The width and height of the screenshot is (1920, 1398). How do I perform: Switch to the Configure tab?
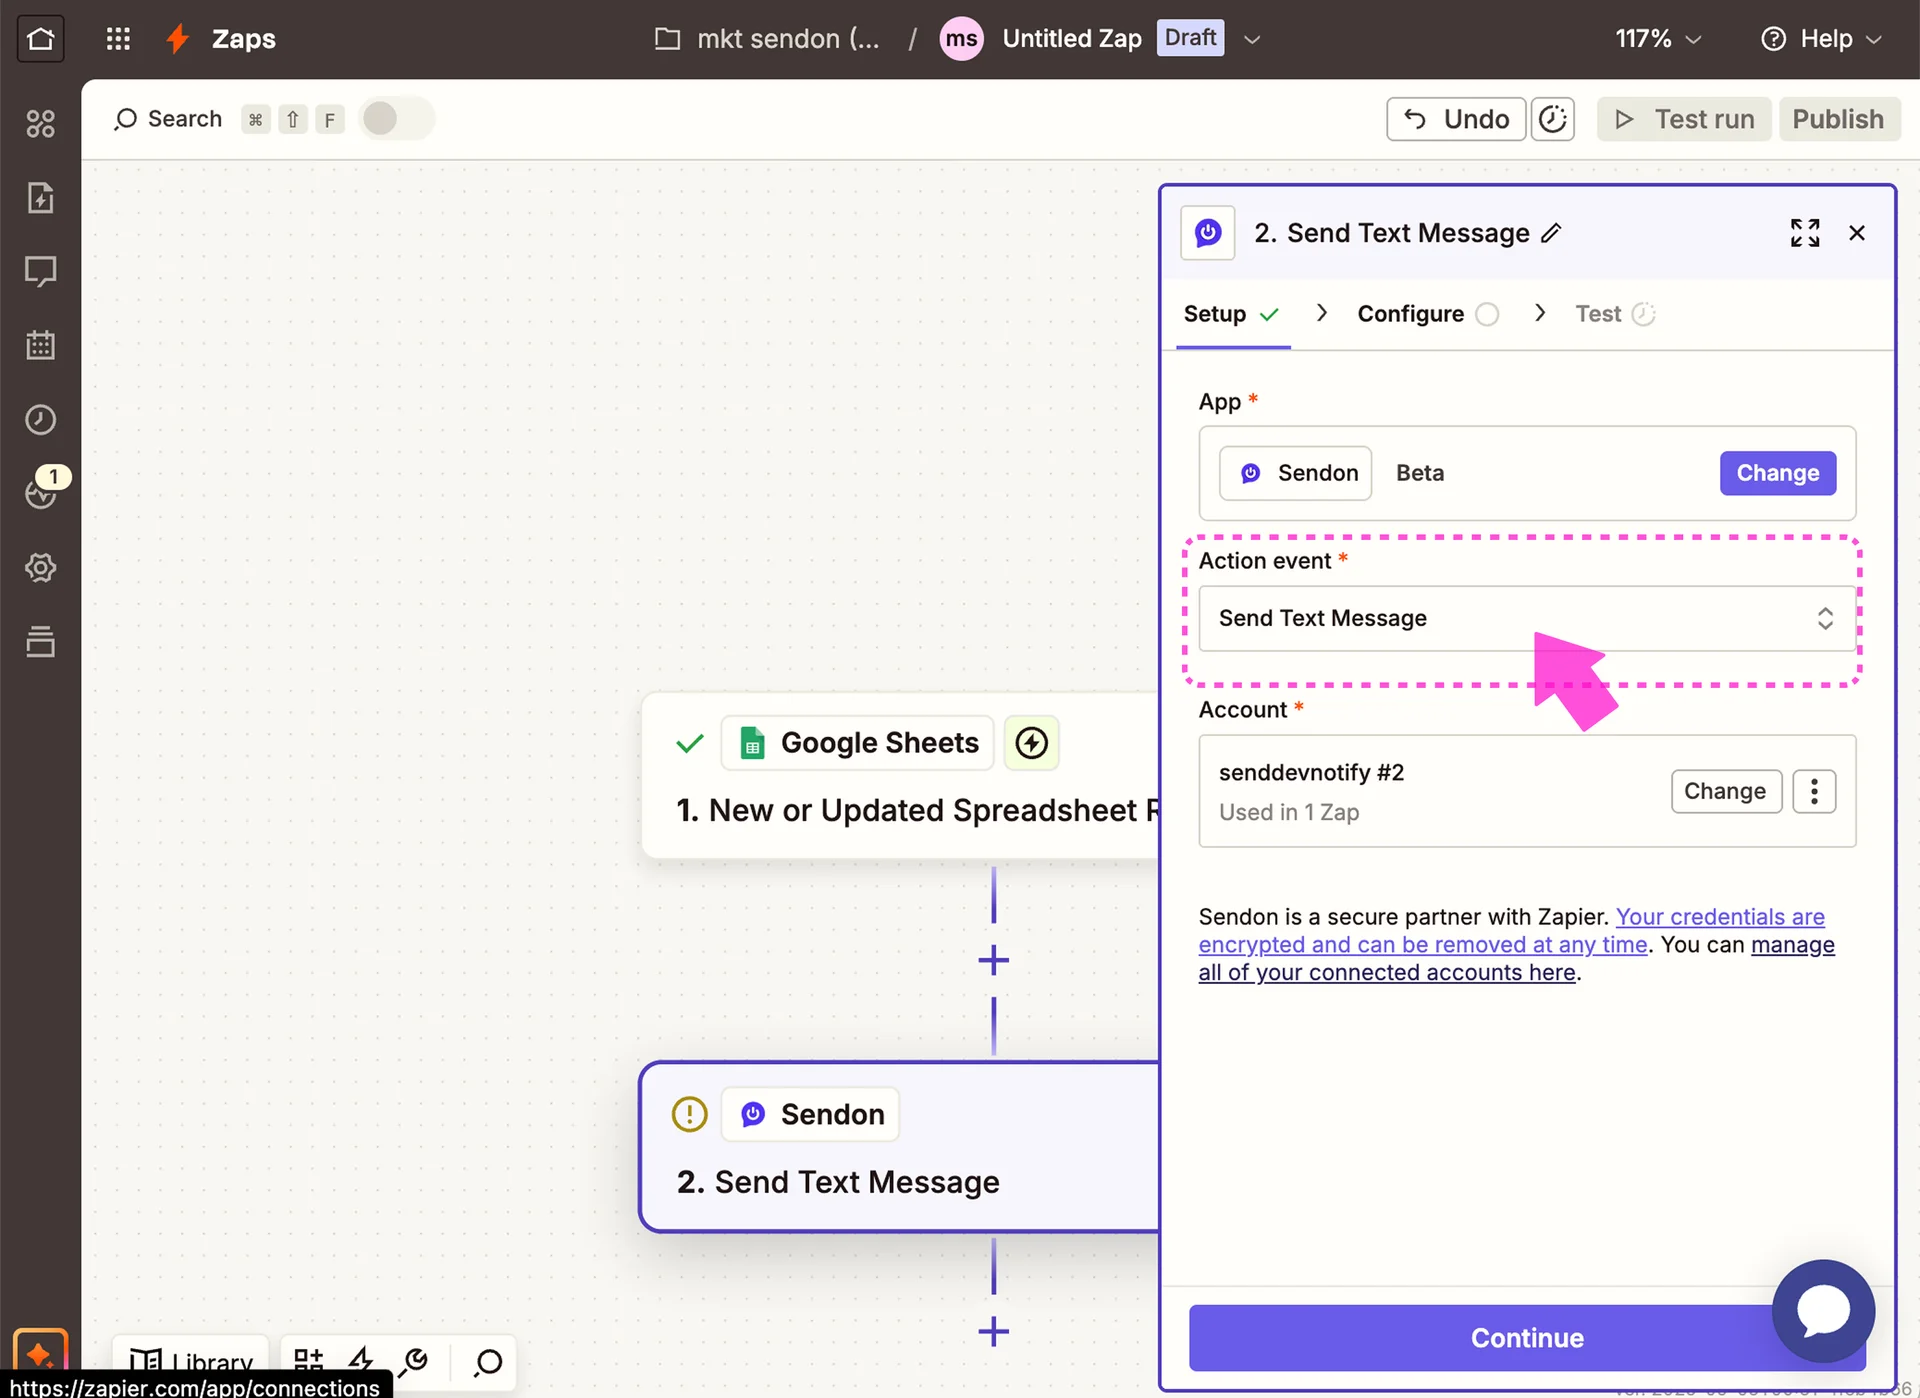(x=1410, y=314)
